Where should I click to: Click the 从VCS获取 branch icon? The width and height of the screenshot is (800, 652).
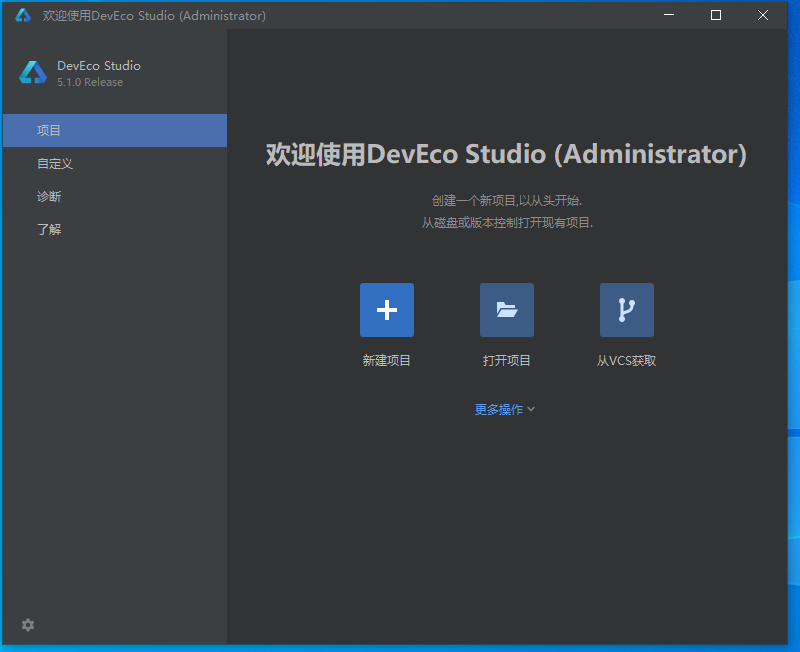[627, 310]
